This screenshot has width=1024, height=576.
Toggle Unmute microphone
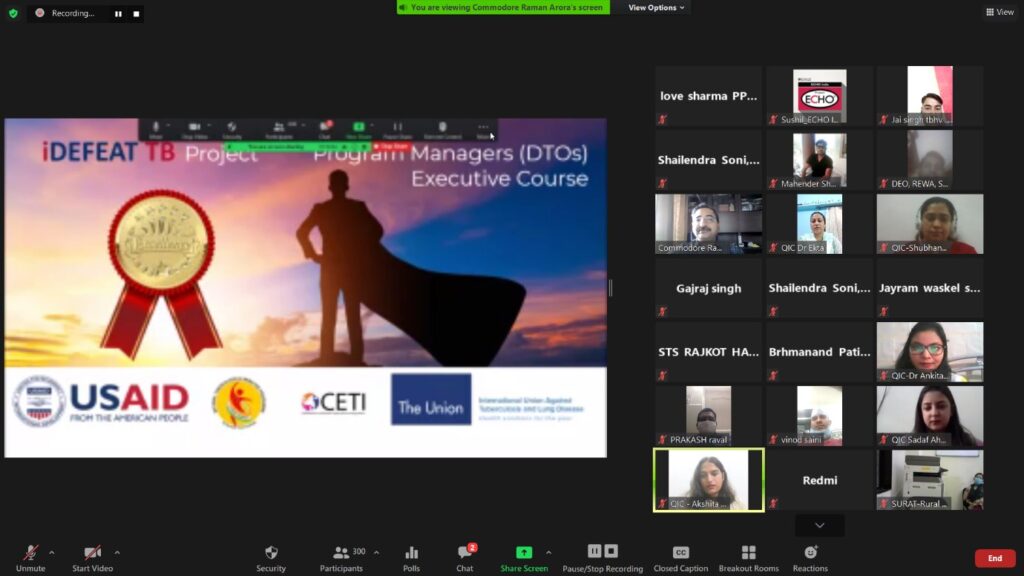(30, 557)
